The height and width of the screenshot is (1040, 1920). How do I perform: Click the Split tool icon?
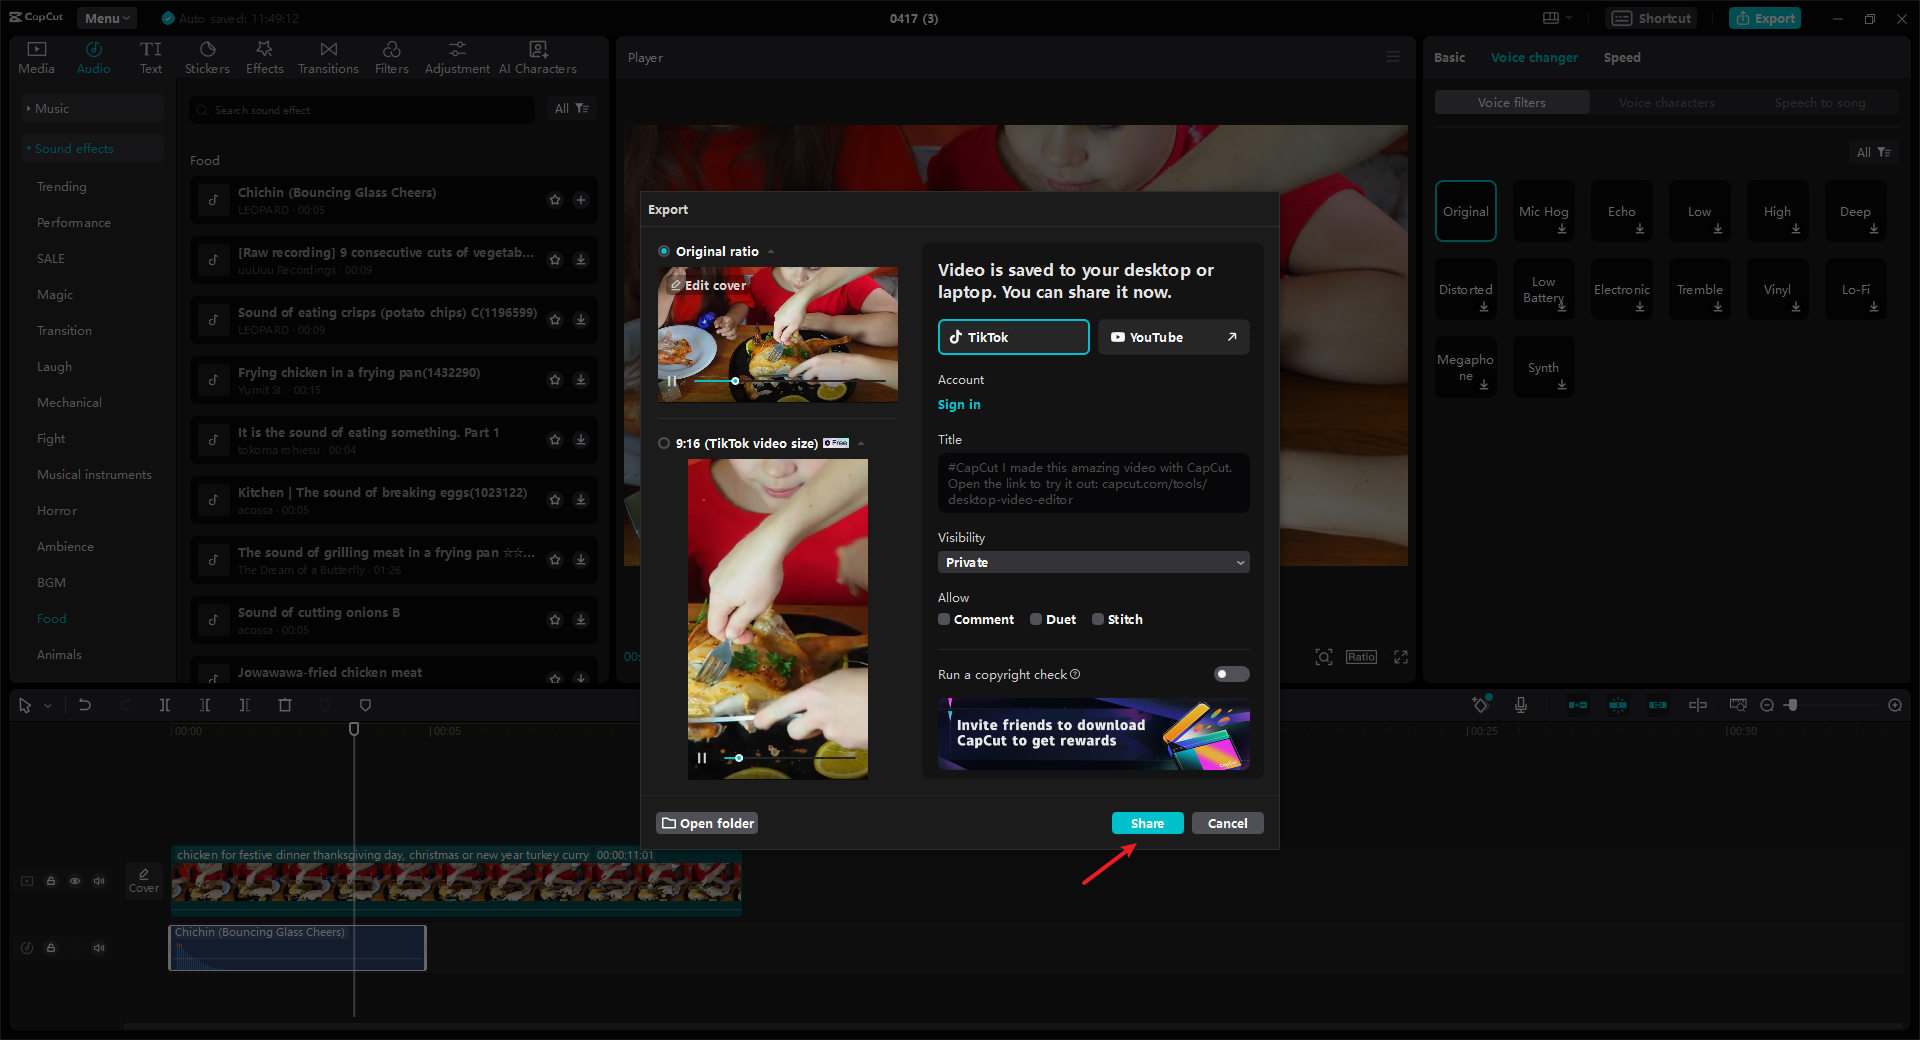point(165,705)
